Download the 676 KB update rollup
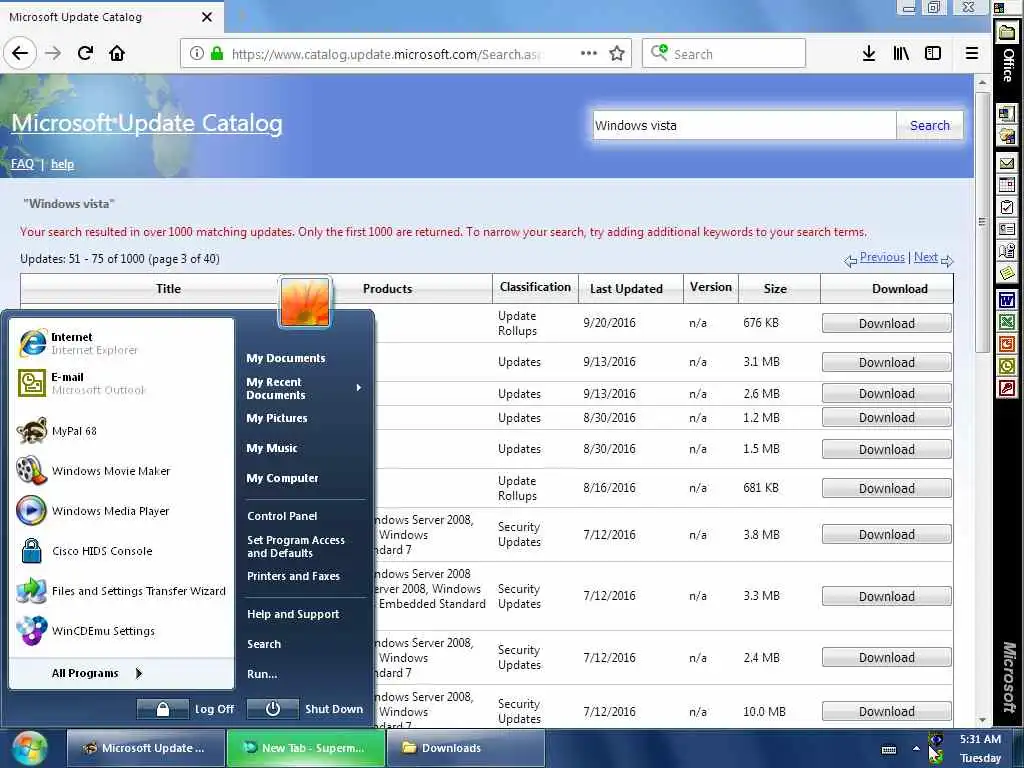 [886, 323]
